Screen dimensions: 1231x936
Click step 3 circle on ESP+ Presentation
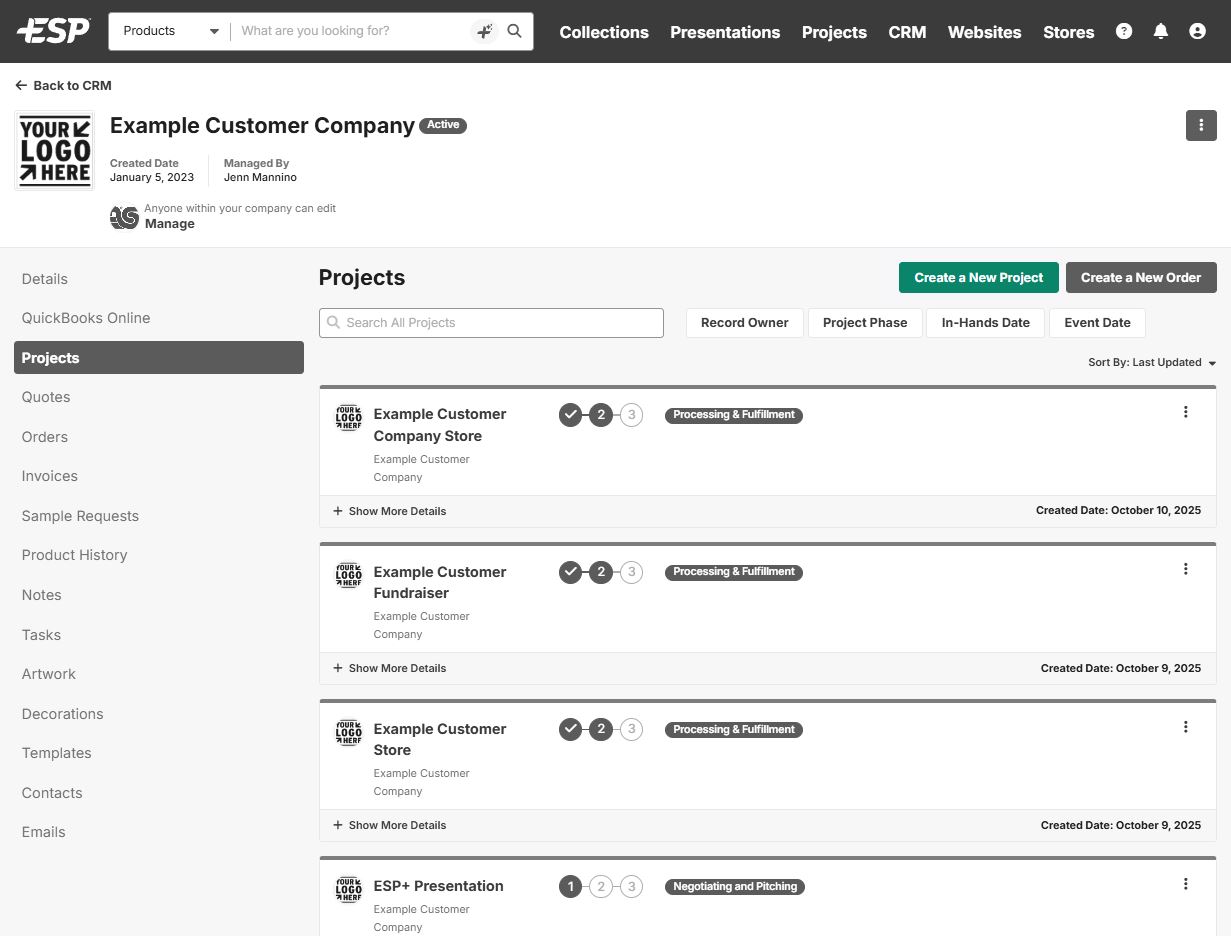pos(631,886)
